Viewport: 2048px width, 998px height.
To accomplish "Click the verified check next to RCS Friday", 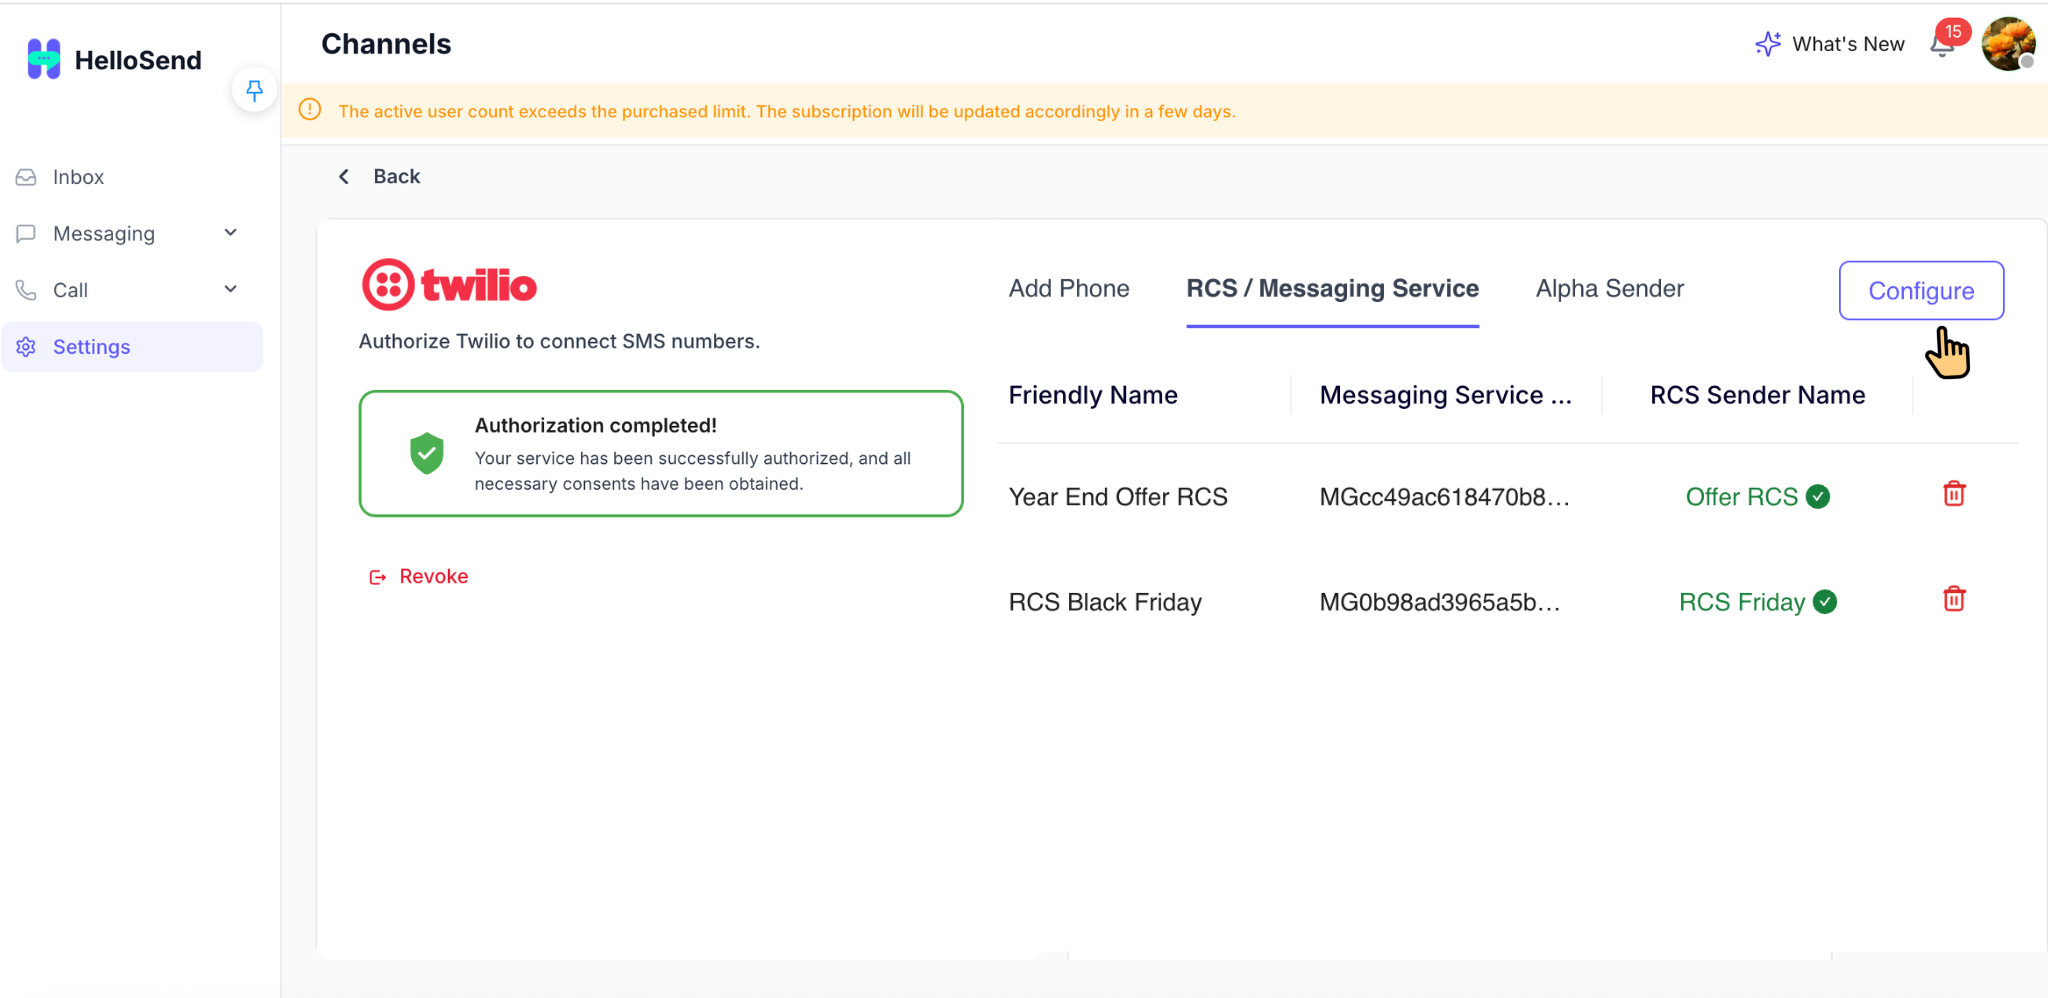I will 1825,602.
